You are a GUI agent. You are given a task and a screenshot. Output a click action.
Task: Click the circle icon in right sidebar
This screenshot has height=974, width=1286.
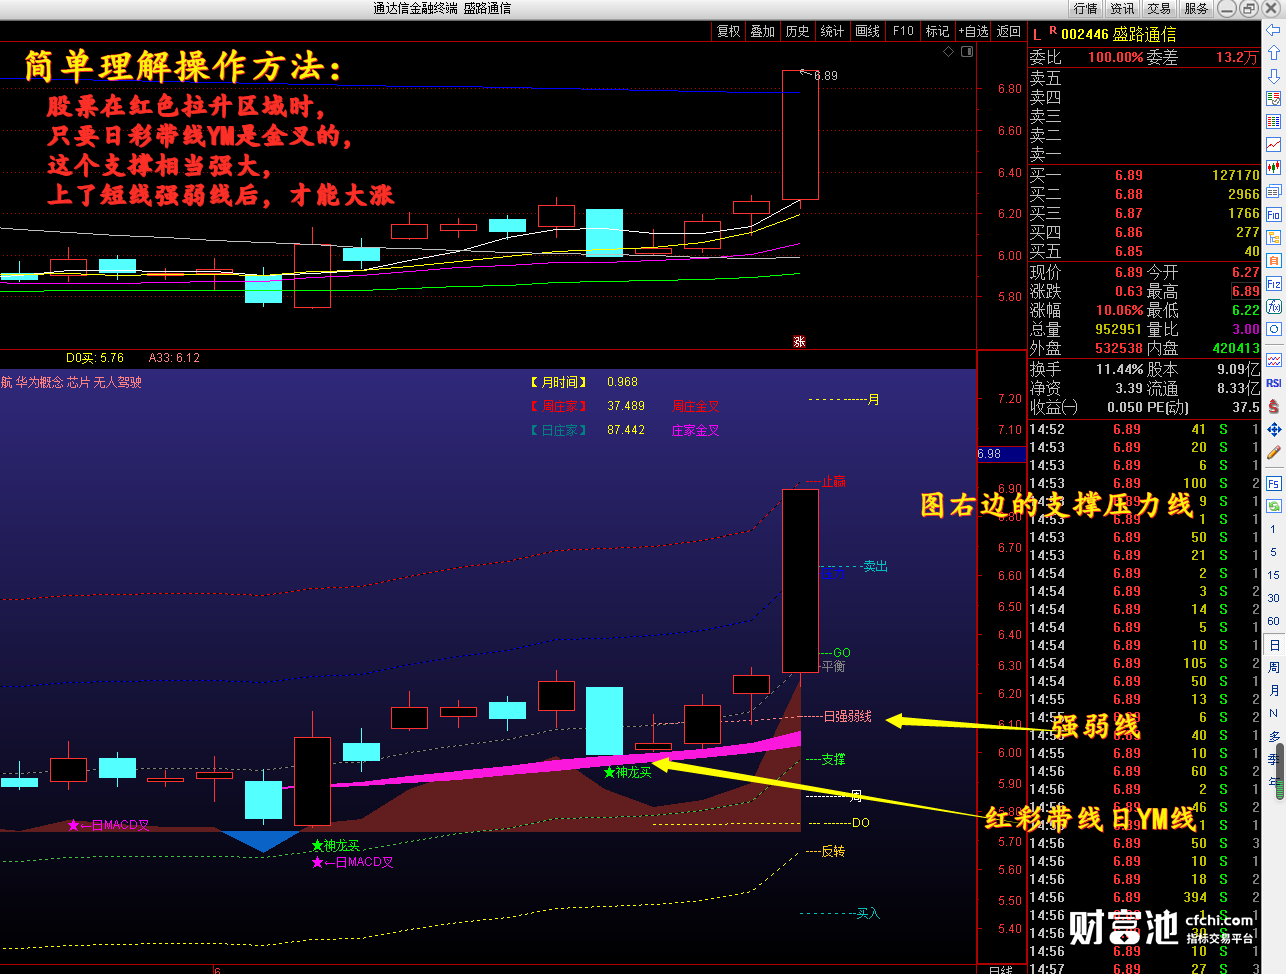coord(1273,329)
